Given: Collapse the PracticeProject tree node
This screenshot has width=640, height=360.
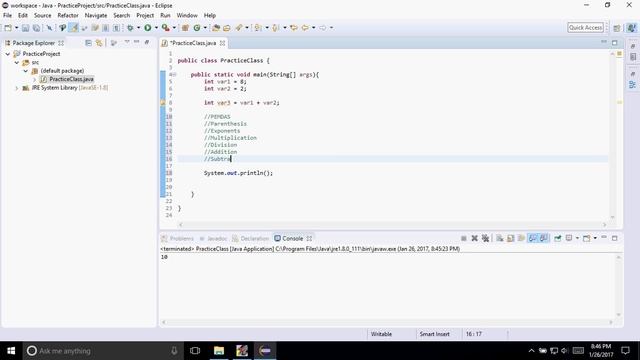Looking at the screenshot, I should [x=8, y=54].
